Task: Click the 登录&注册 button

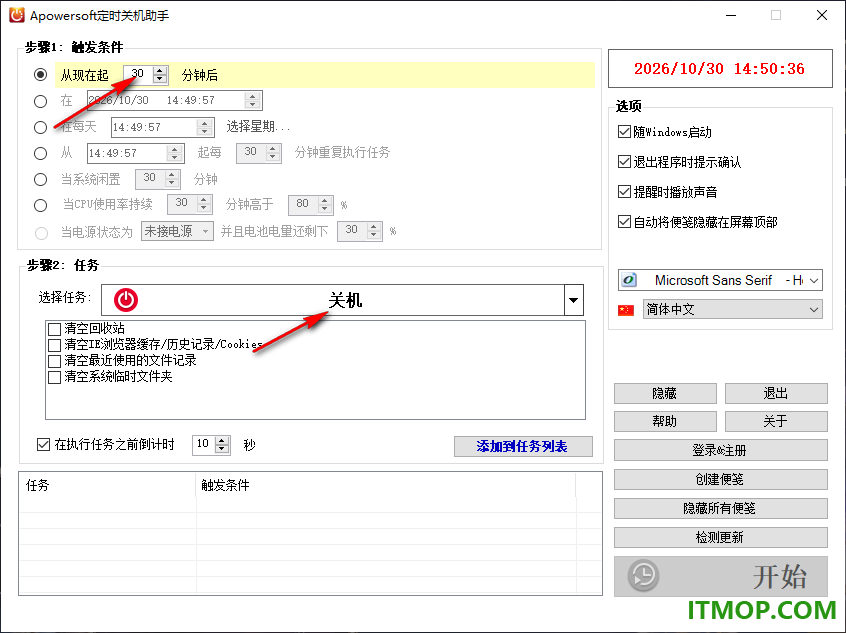Action: (x=720, y=450)
